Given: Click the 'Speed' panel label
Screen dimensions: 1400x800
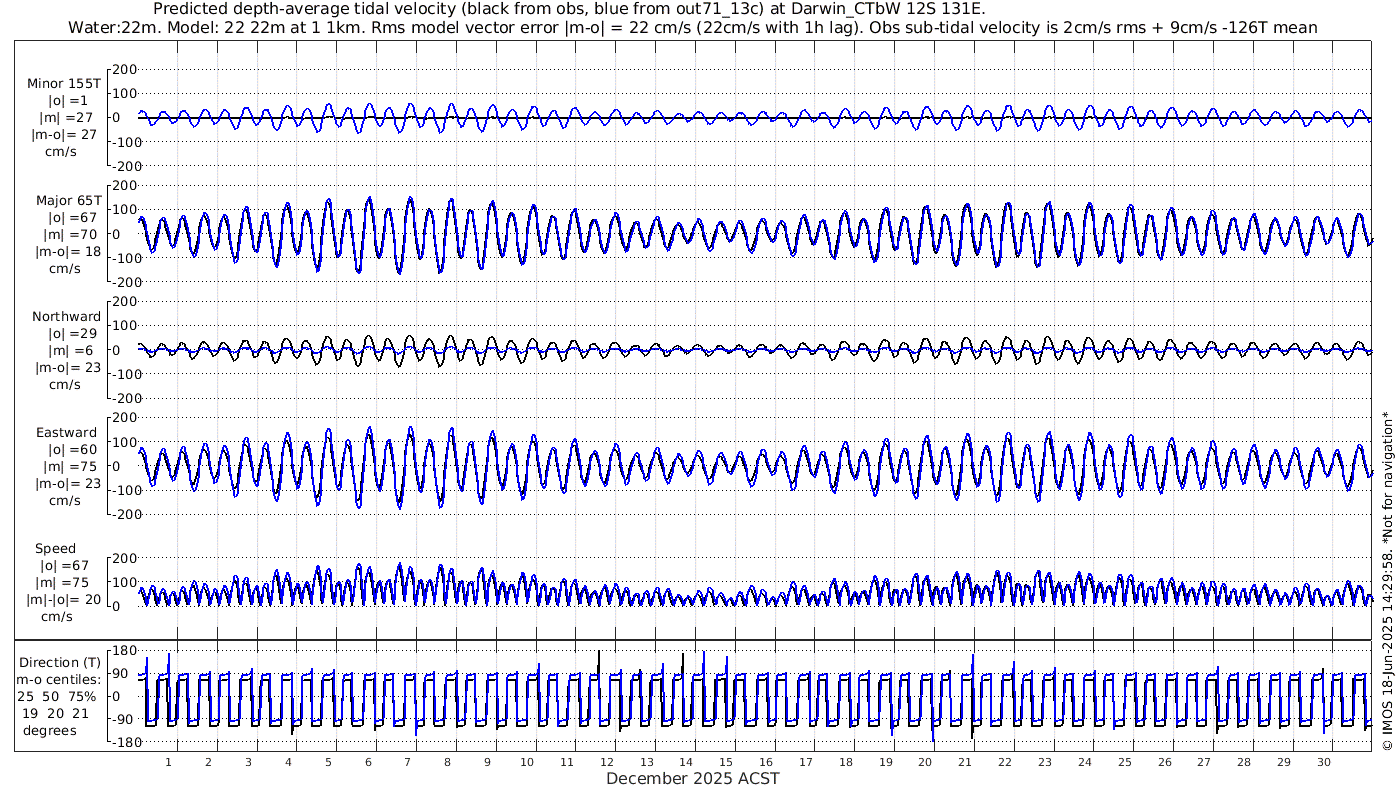Looking at the screenshot, I should pyautogui.click(x=55, y=549).
